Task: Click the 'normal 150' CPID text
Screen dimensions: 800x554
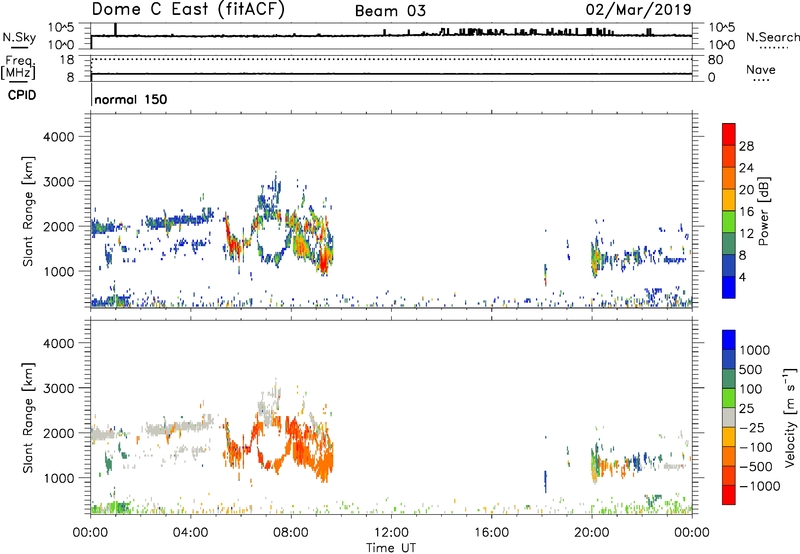Action: pos(131,99)
